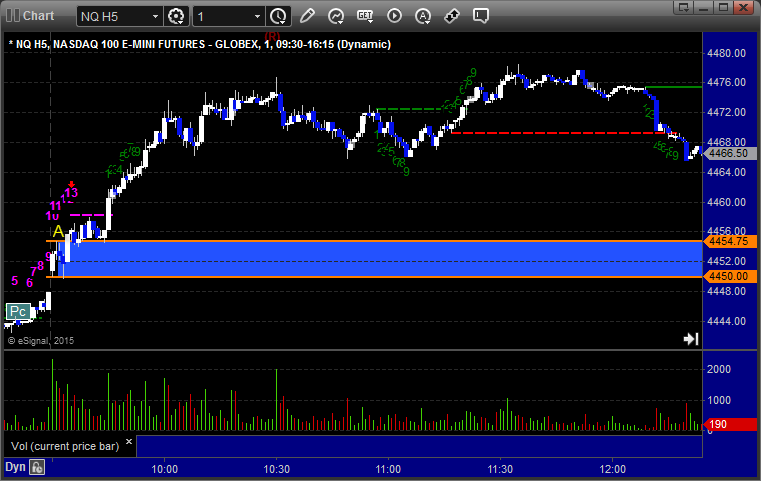
Task: Click the chart title NQ H5 text
Action: [x=199, y=44]
